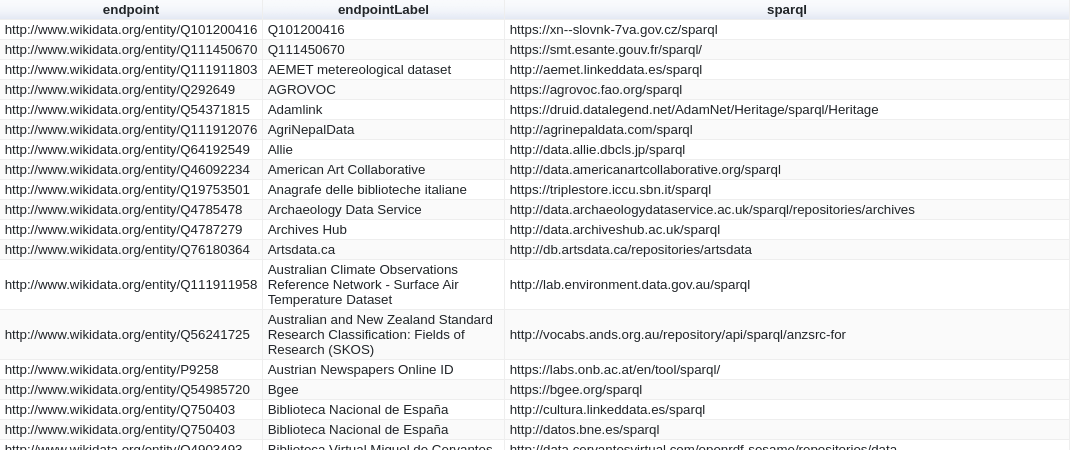
Task: Select the Archaeology Data Service label
Action: (345, 210)
